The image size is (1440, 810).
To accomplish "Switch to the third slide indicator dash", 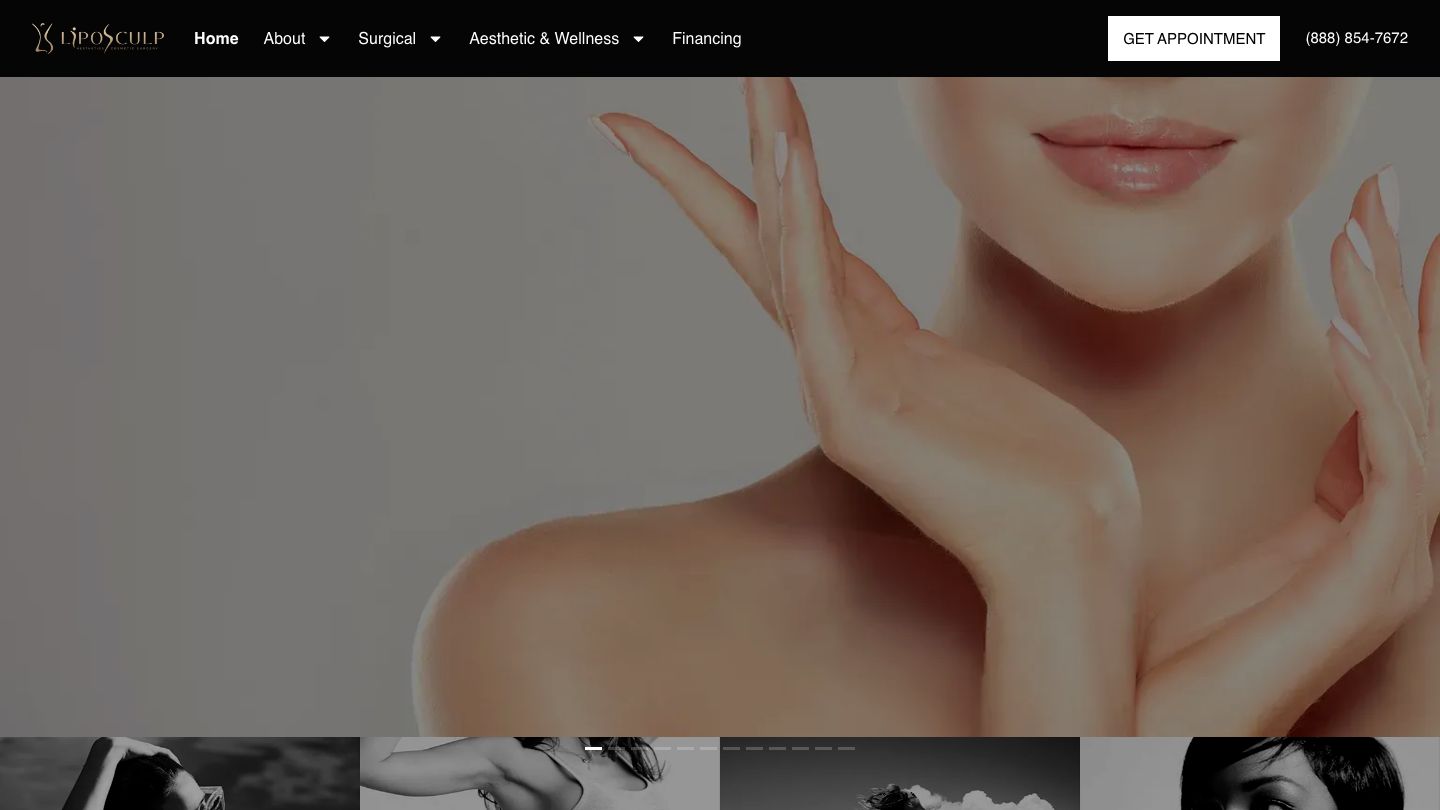I will 639,748.
